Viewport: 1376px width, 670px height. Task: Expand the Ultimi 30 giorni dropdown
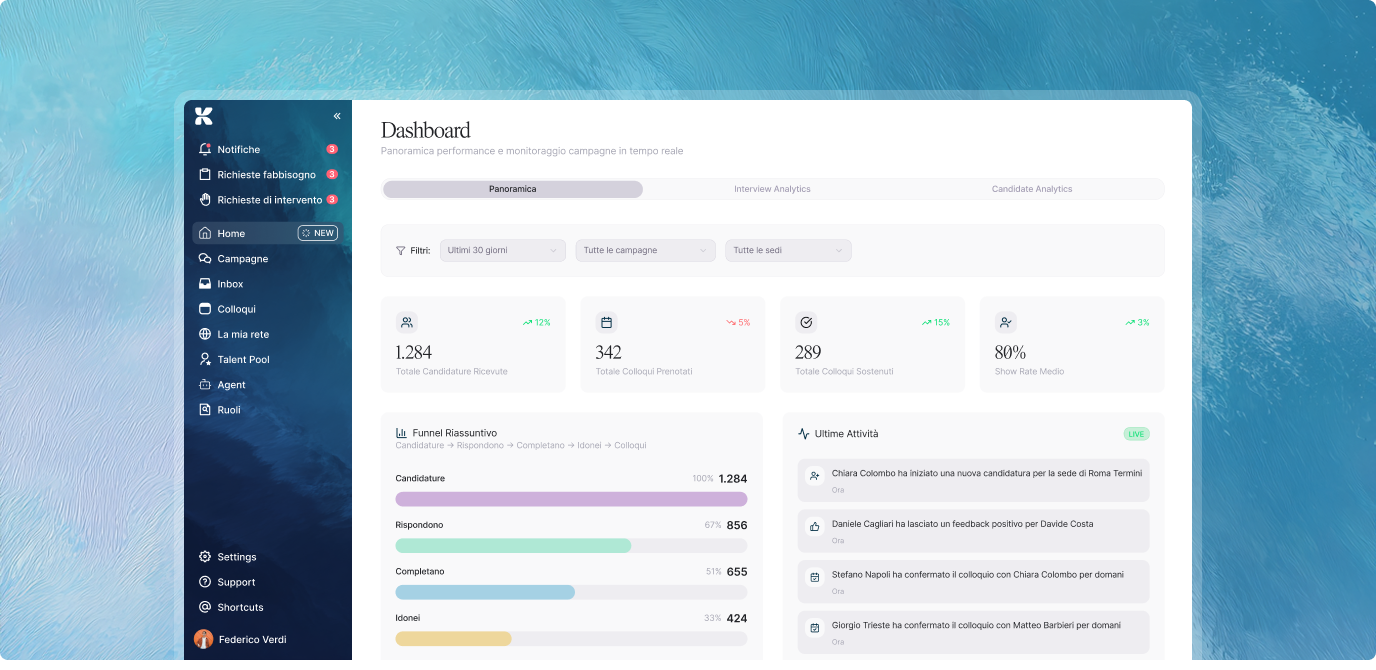pyautogui.click(x=502, y=250)
